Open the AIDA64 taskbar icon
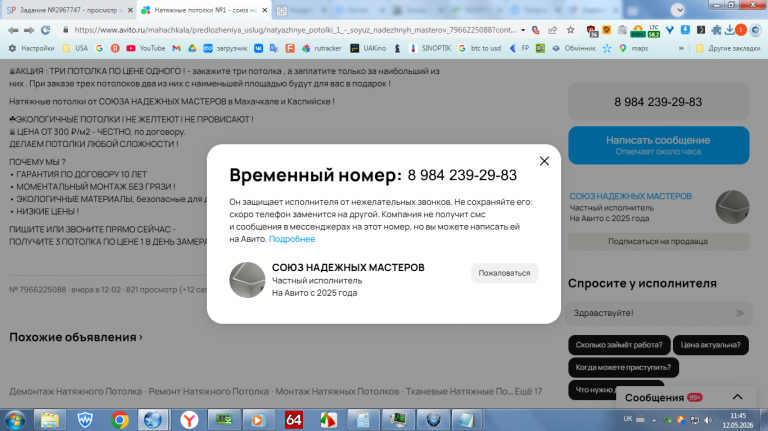 (293, 420)
